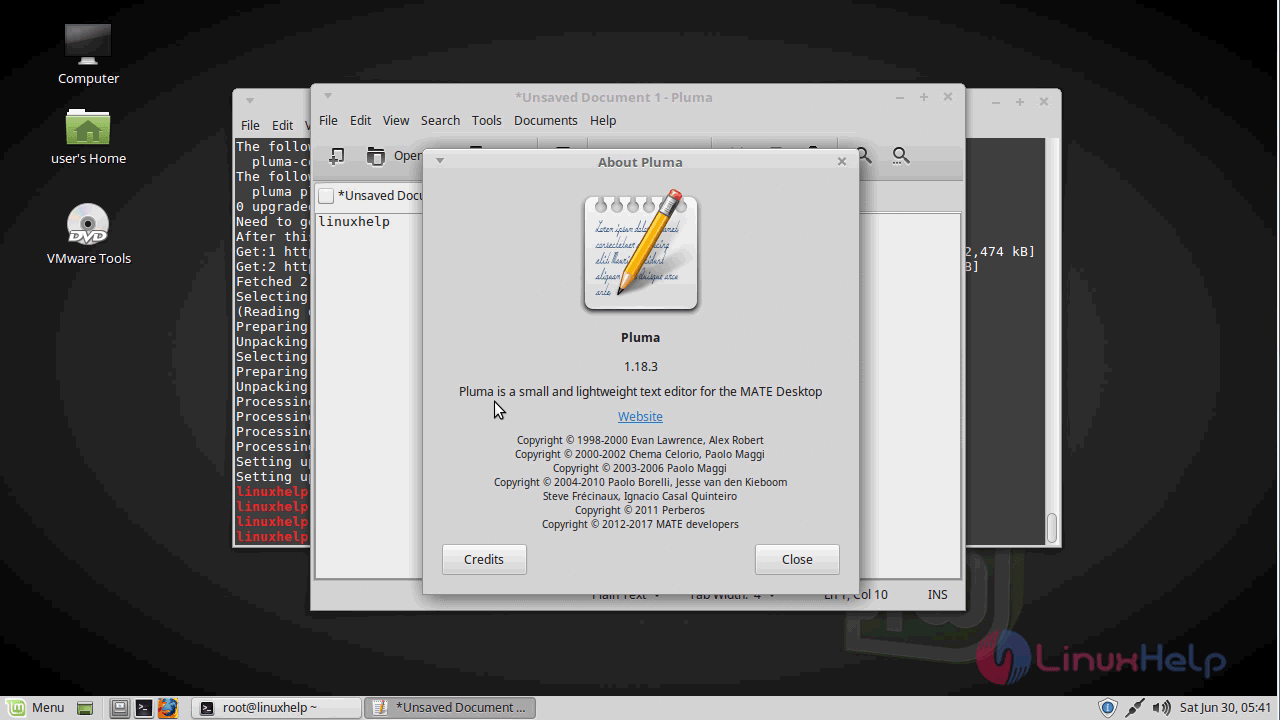
Task: Launch the file manager icon in panel
Action: point(119,708)
